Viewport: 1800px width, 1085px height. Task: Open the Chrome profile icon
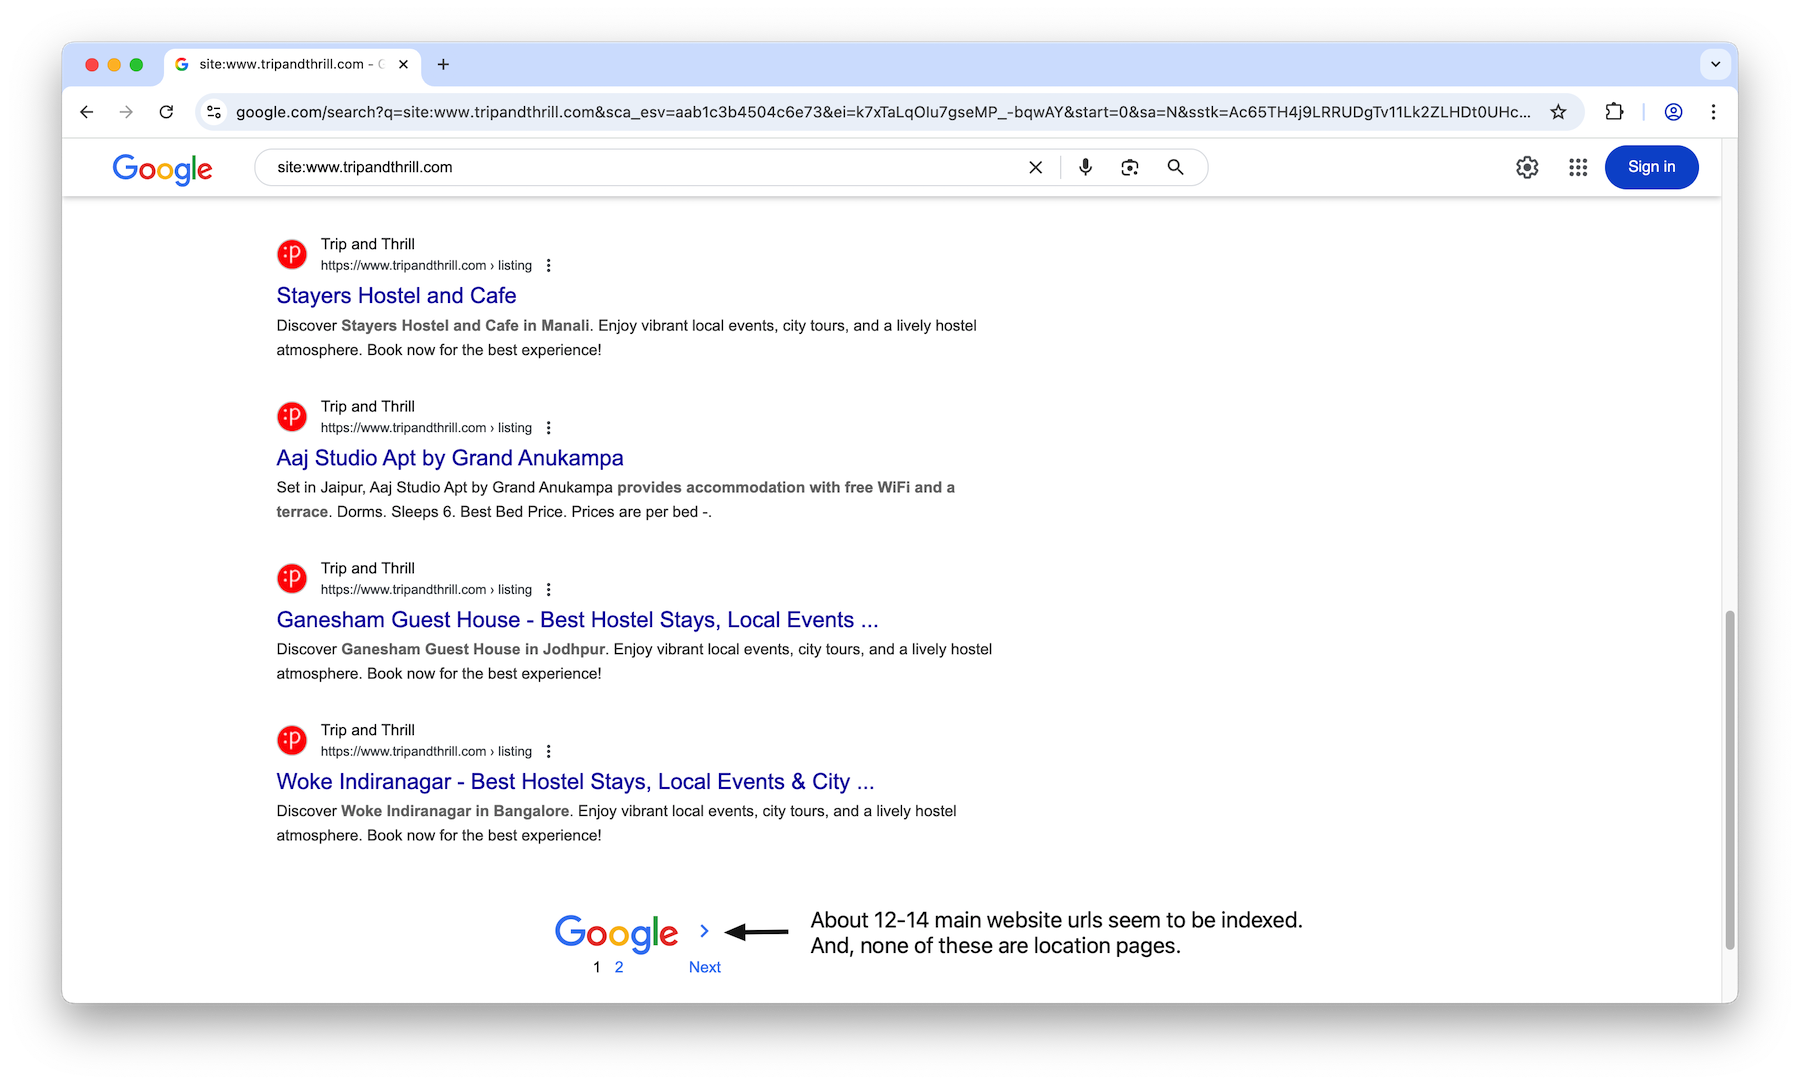pyautogui.click(x=1673, y=112)
